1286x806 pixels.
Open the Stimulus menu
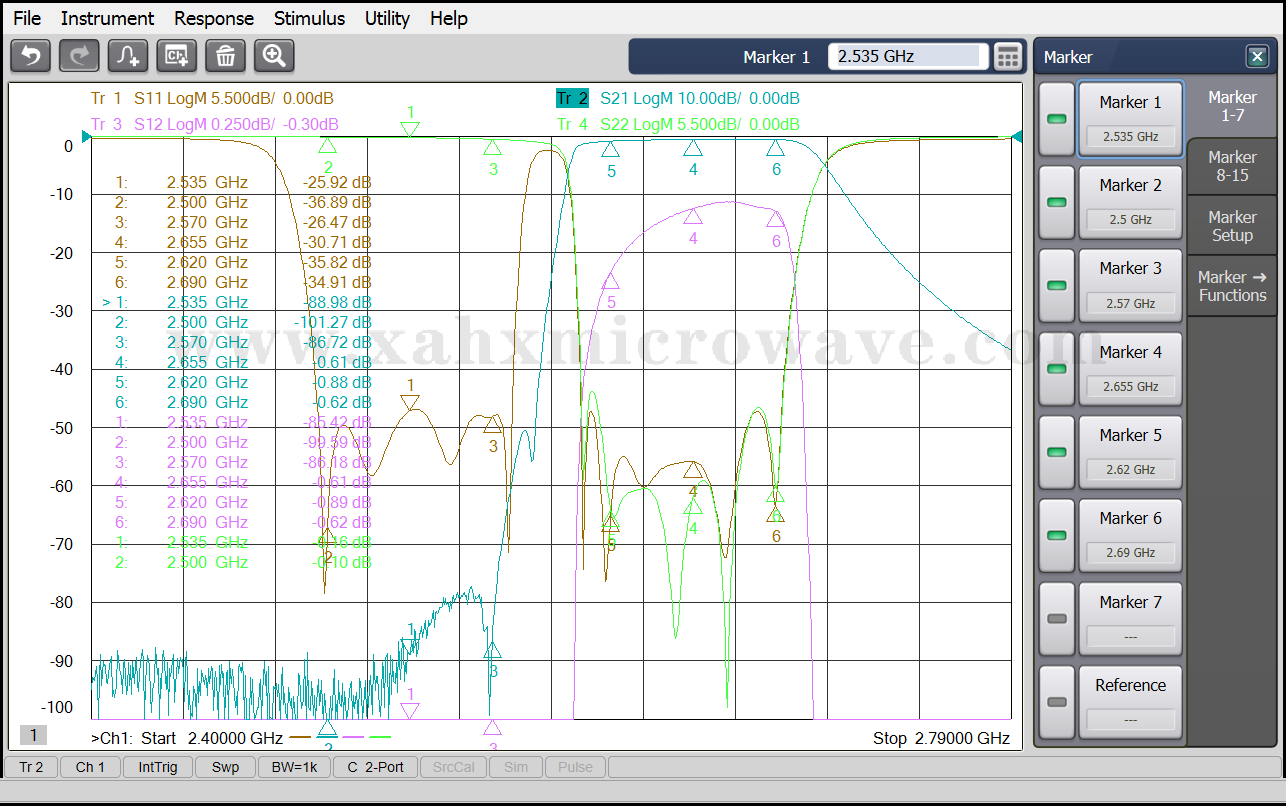pos(309,18)
